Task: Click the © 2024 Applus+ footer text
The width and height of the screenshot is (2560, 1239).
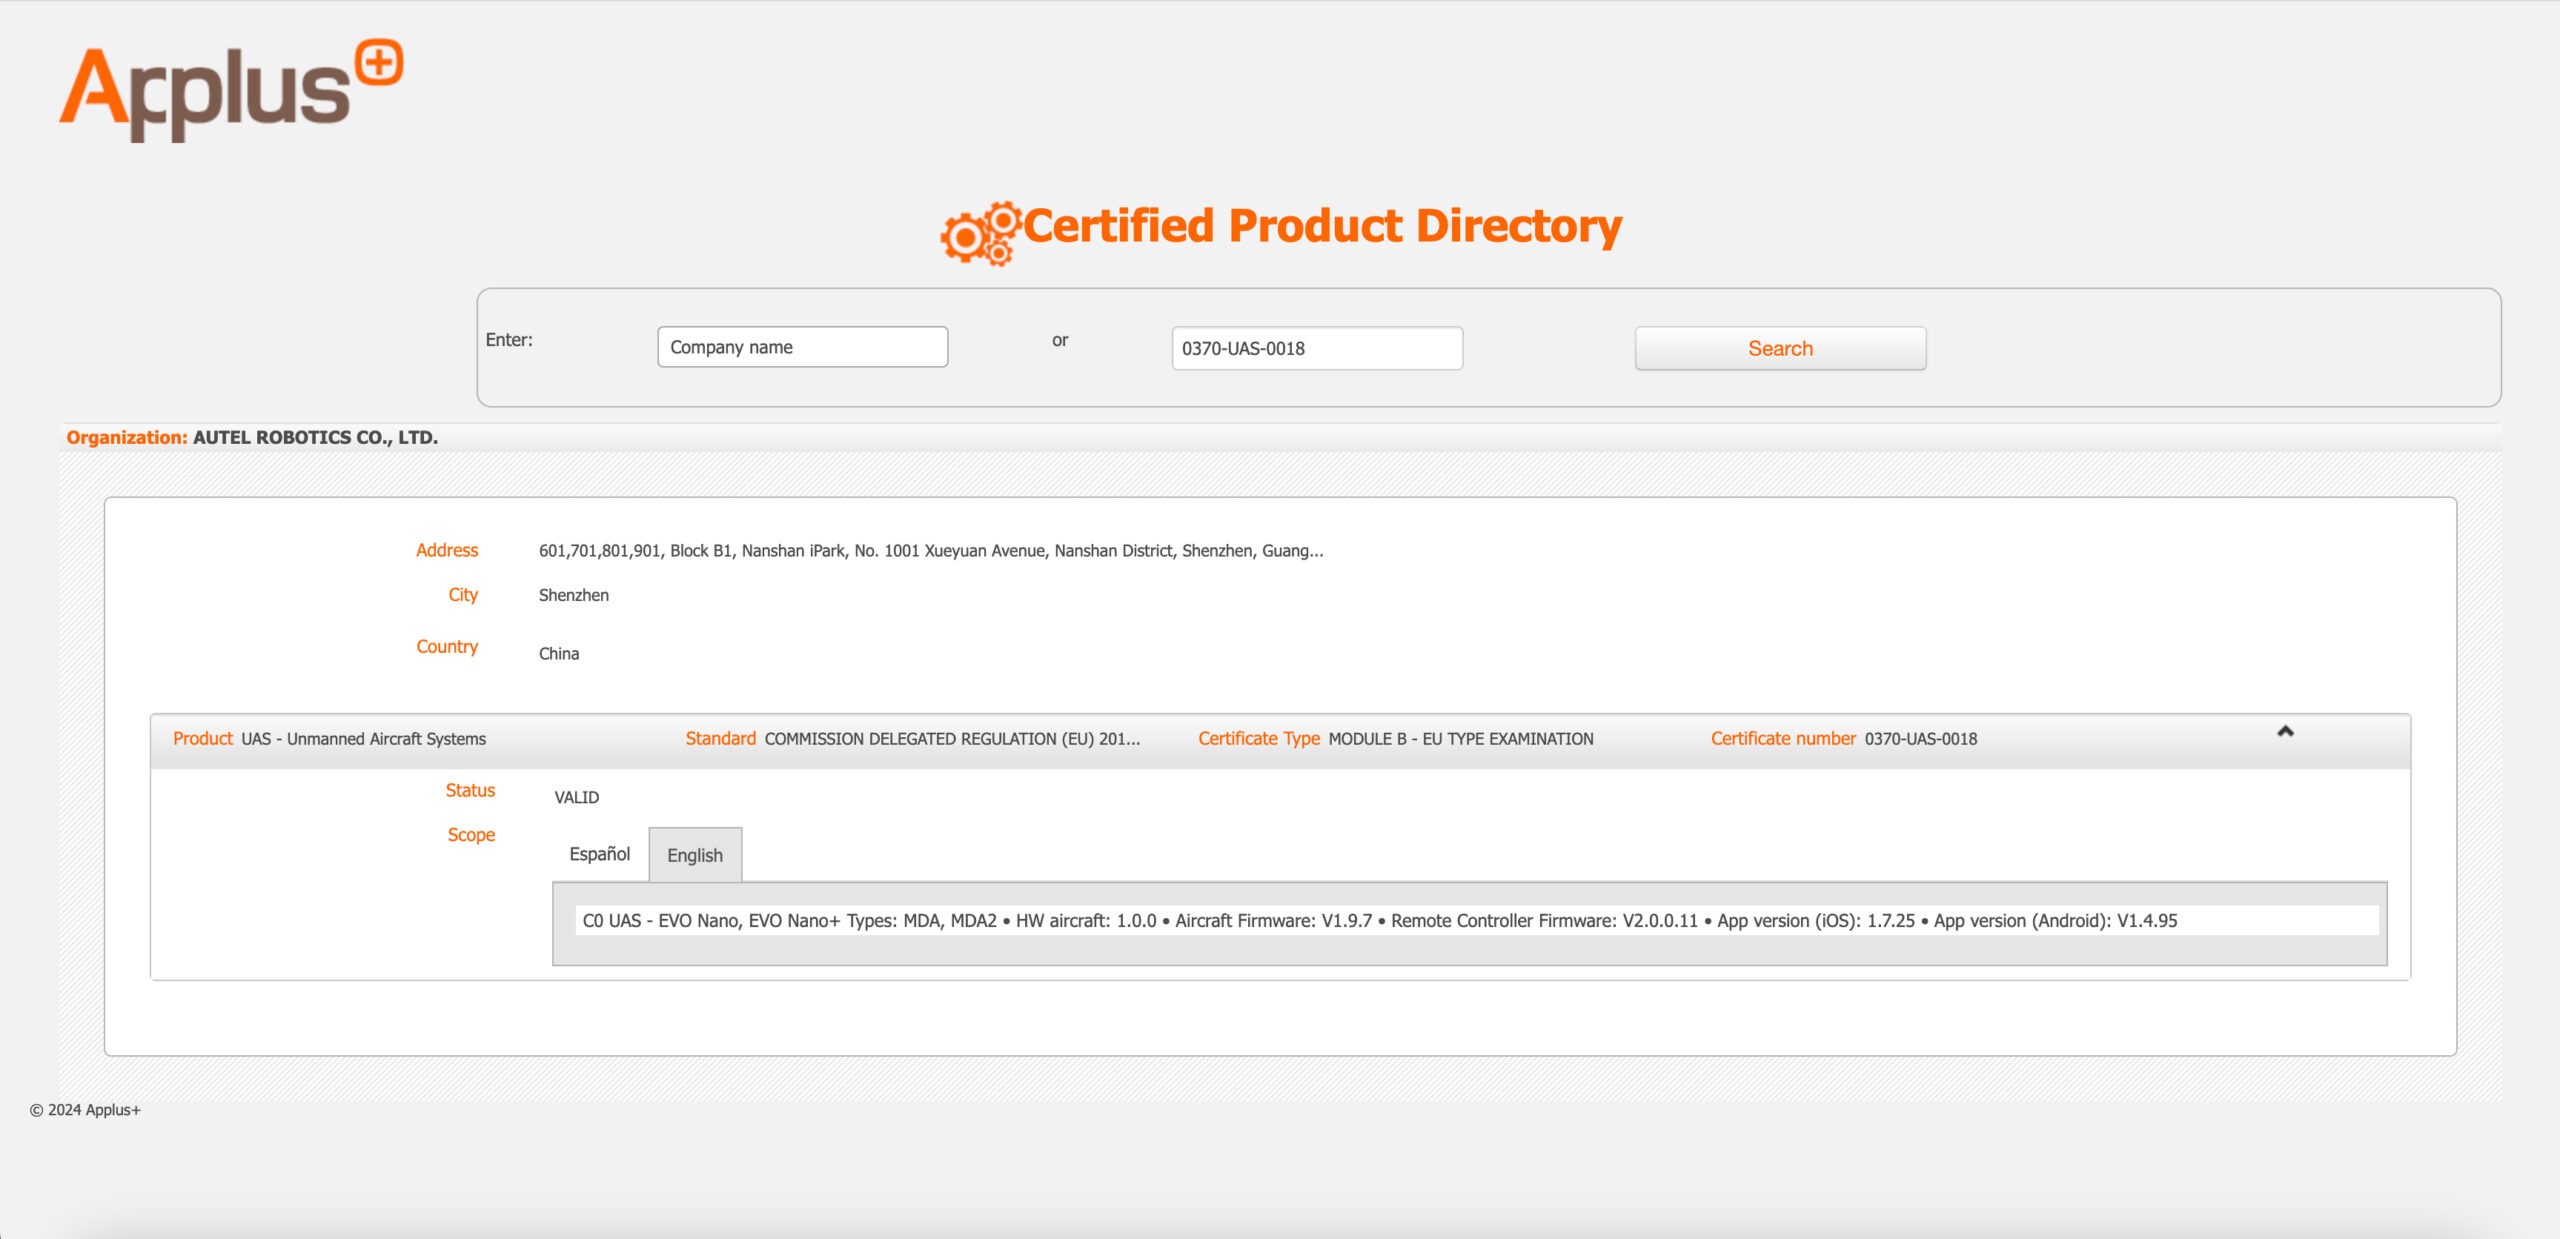Action: pos(85,1110)
